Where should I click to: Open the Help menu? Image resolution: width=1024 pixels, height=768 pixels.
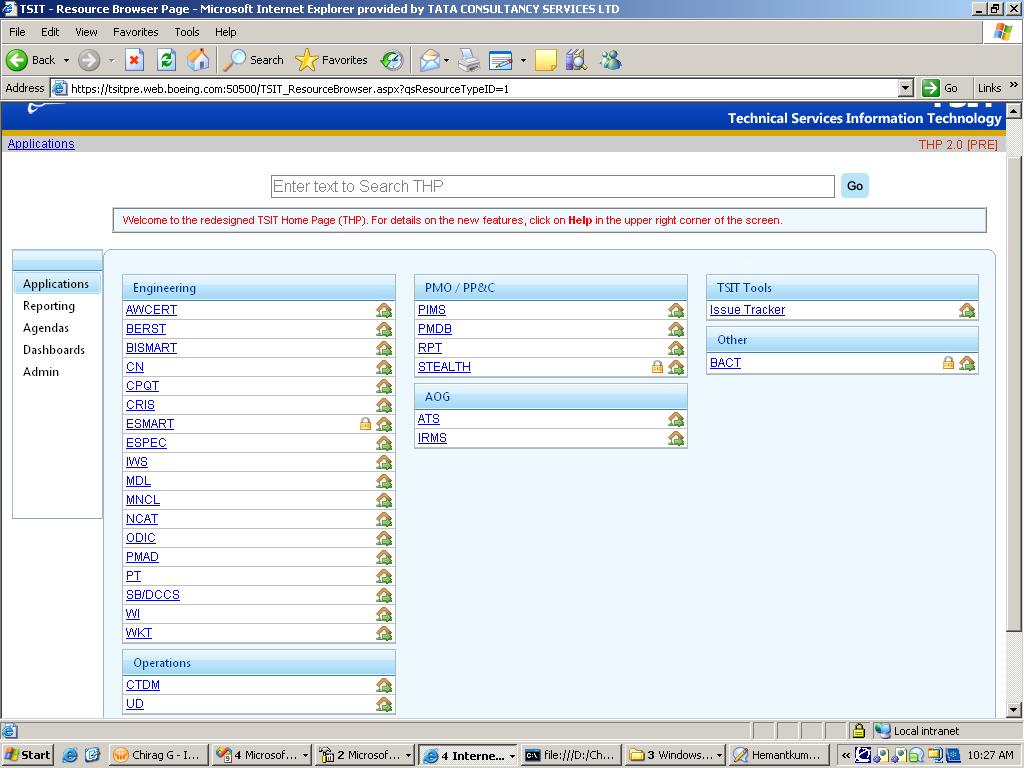point(225,32)
